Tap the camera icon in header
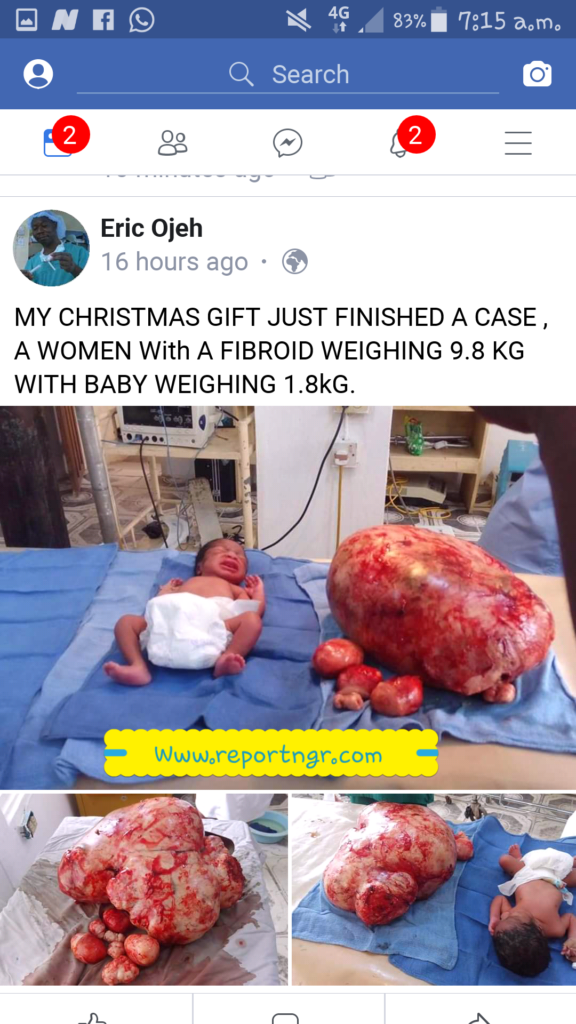 (537, 74)
